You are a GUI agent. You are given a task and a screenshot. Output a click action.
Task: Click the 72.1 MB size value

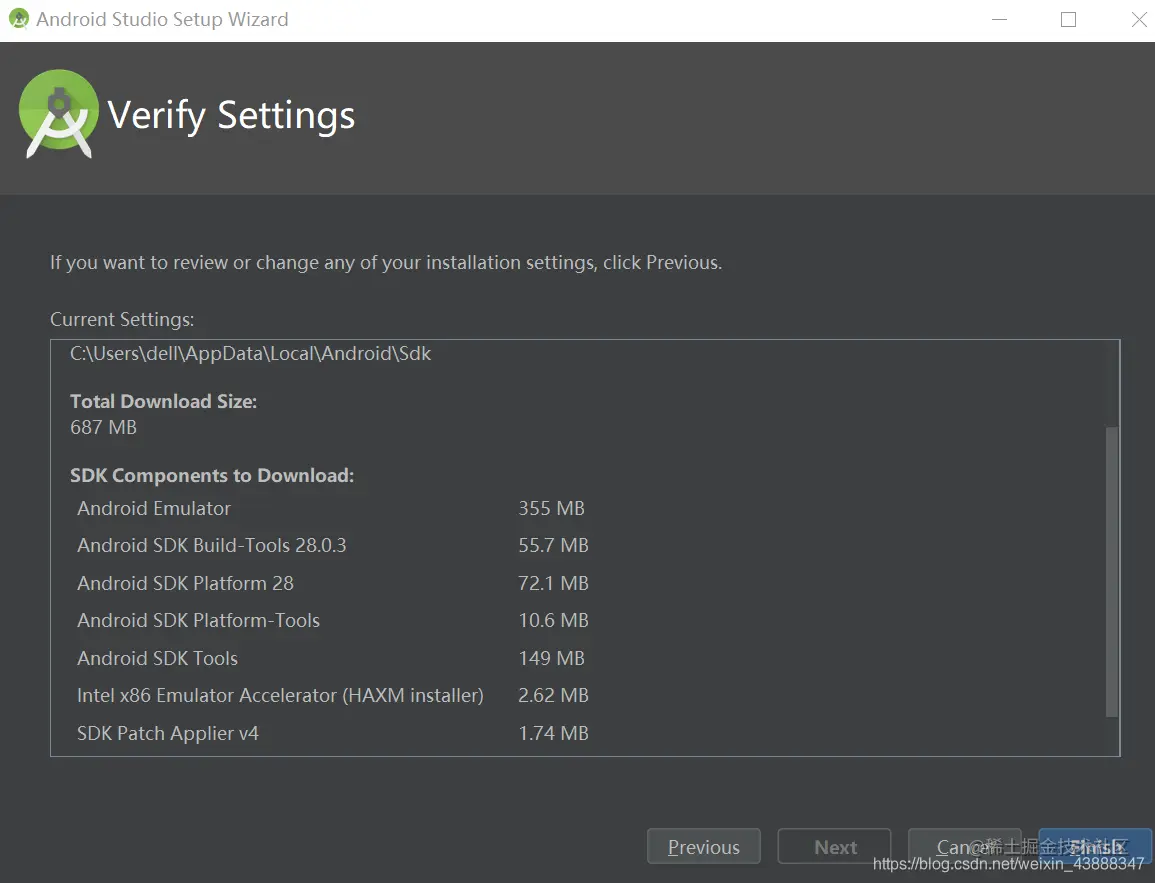[x=553, y=583]
